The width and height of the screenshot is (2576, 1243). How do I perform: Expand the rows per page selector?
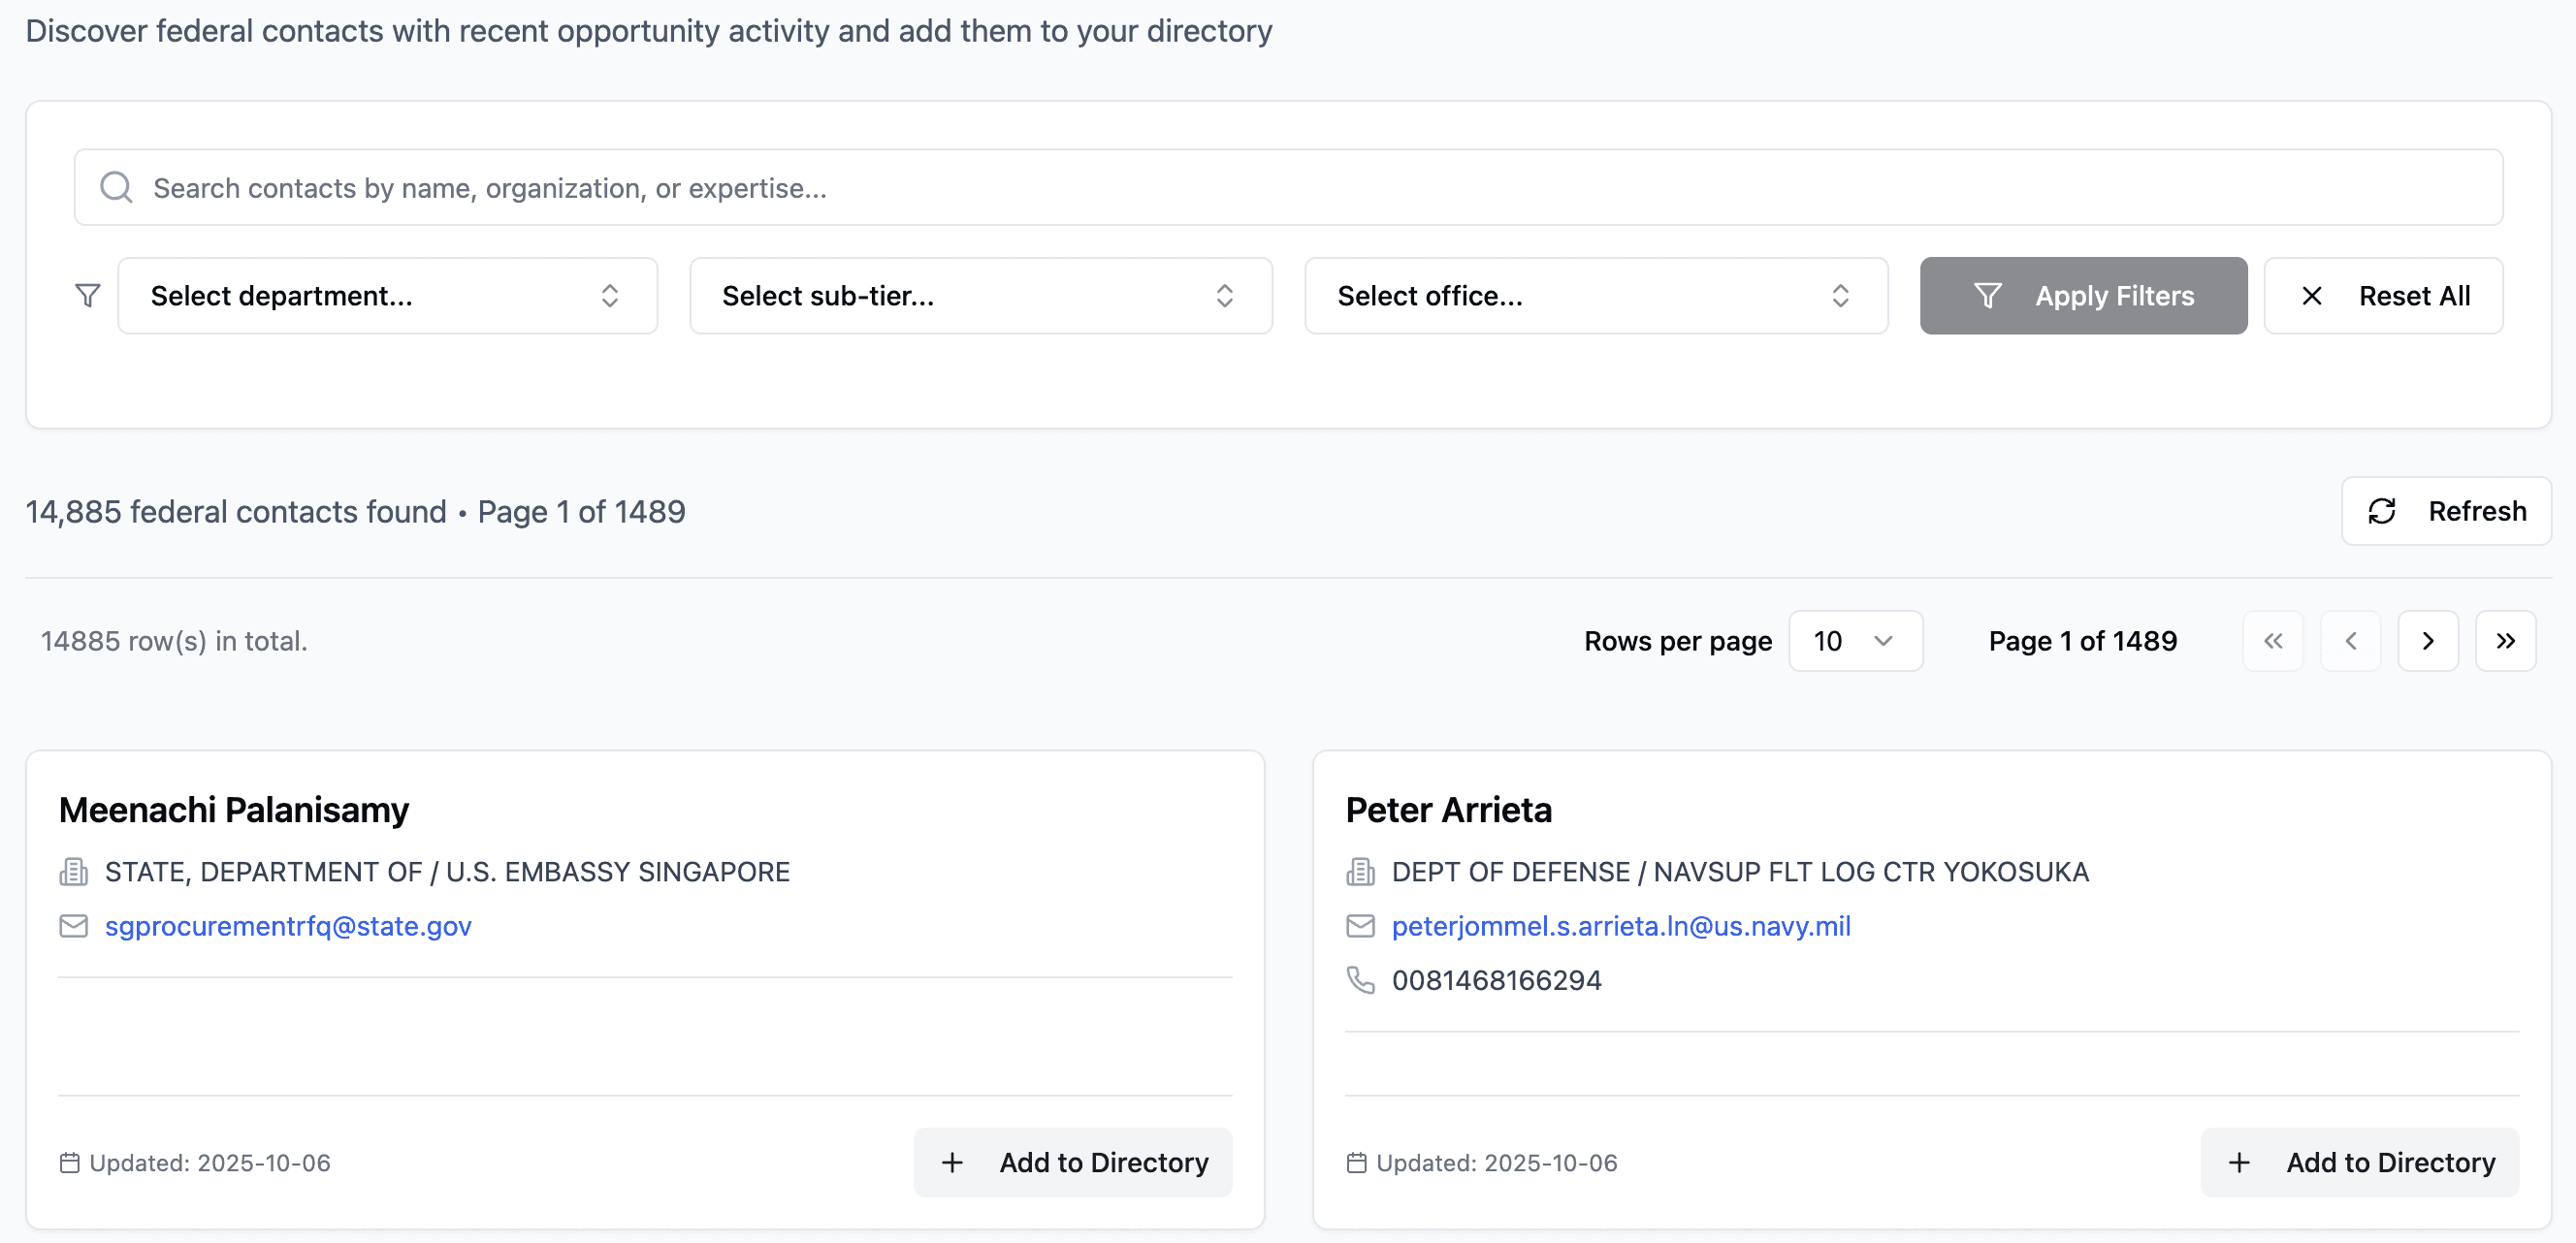[x=1854, y=641]
